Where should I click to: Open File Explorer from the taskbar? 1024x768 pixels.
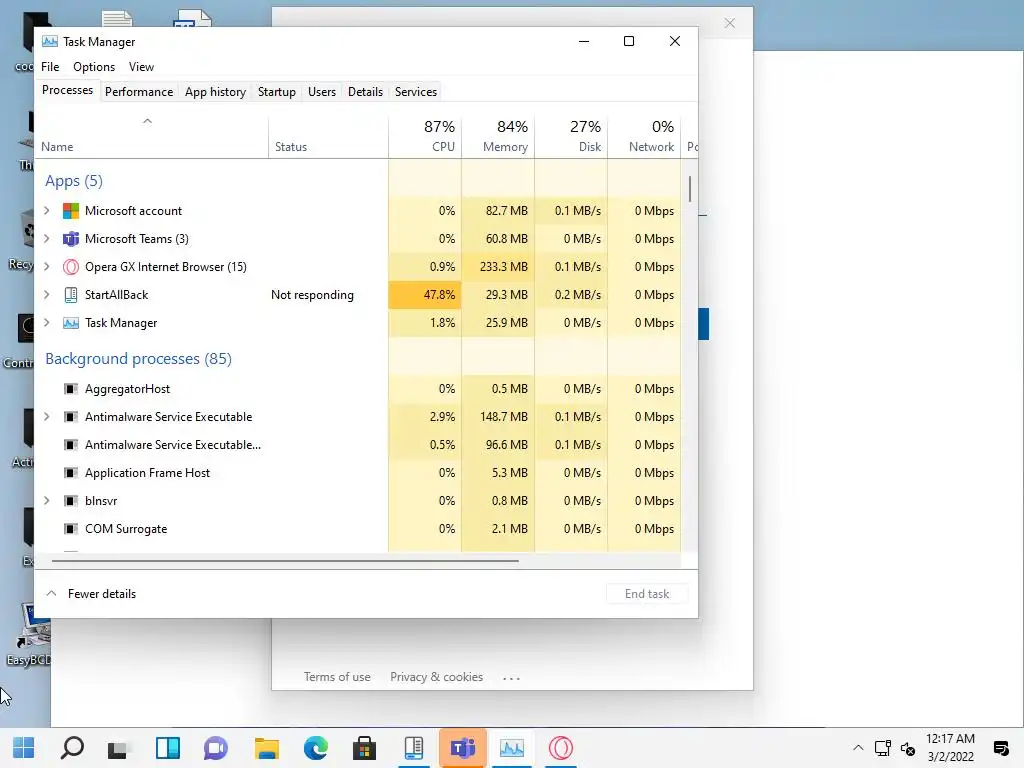tap(266, 748)
